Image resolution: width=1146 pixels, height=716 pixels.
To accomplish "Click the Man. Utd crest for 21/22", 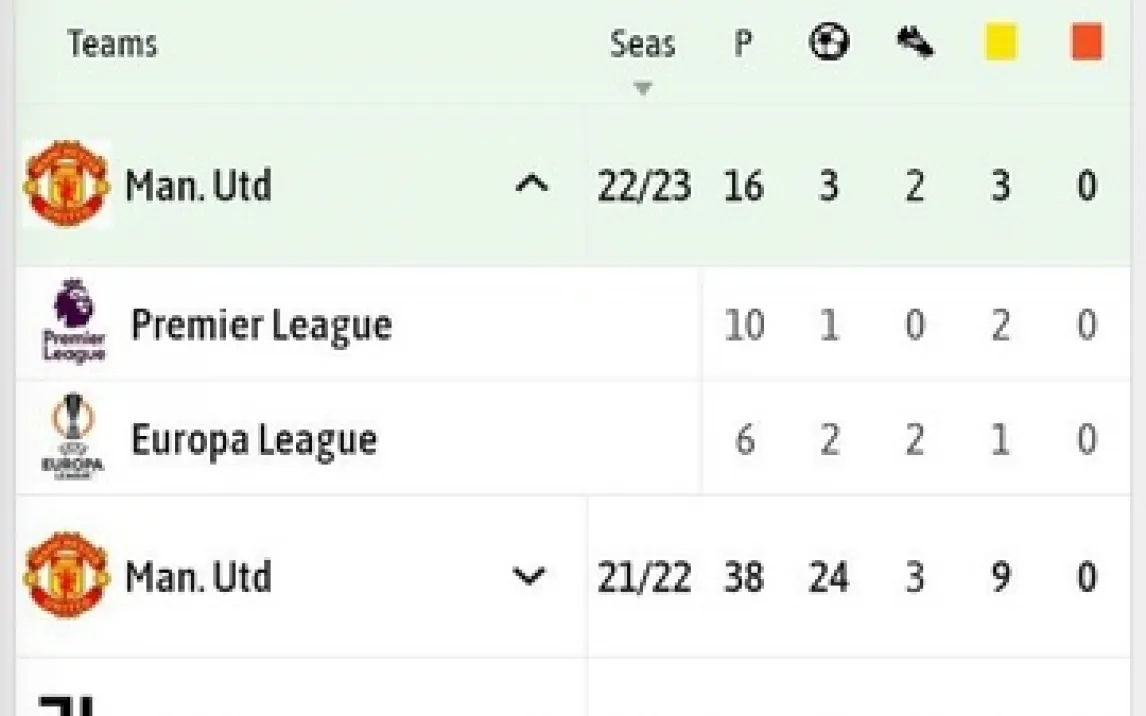I will (x=66, y=576).
